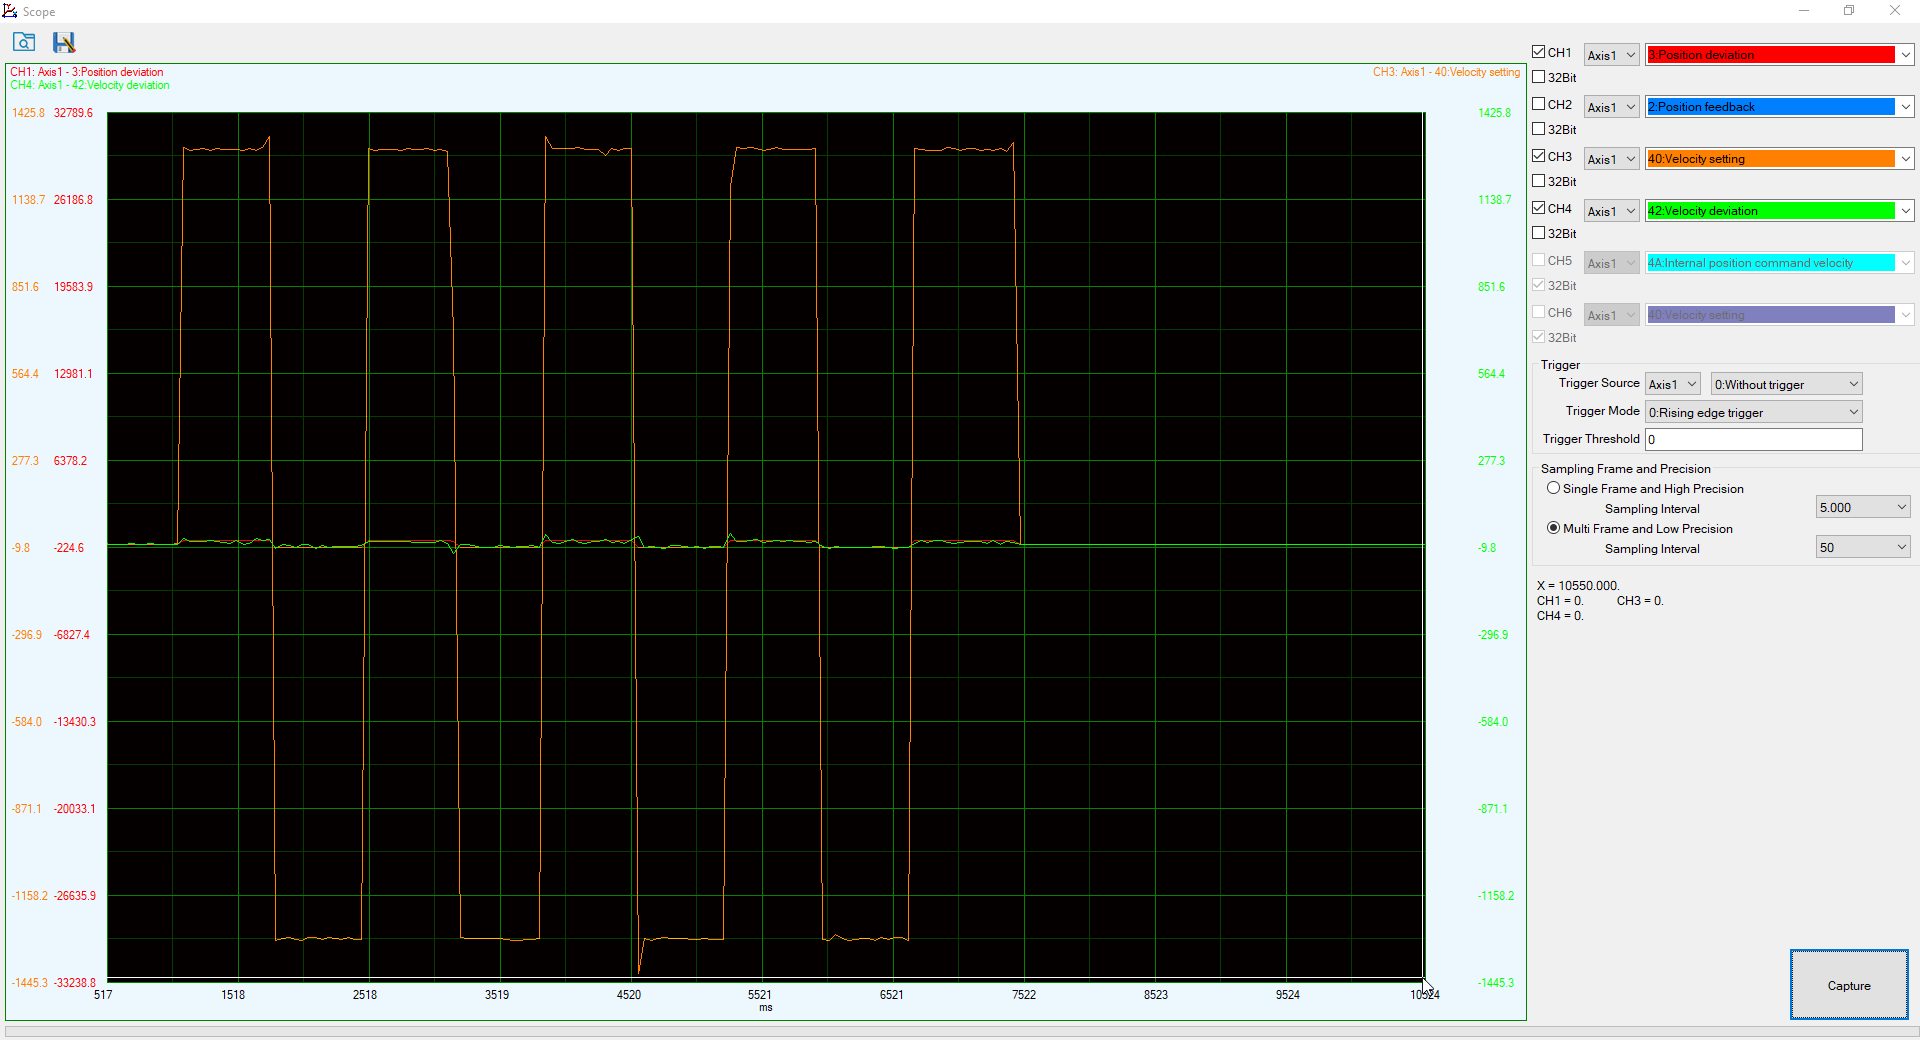Uncheck the CH3 channel checkbox
The image size is (1920, 1040).
coord(1538,156)
